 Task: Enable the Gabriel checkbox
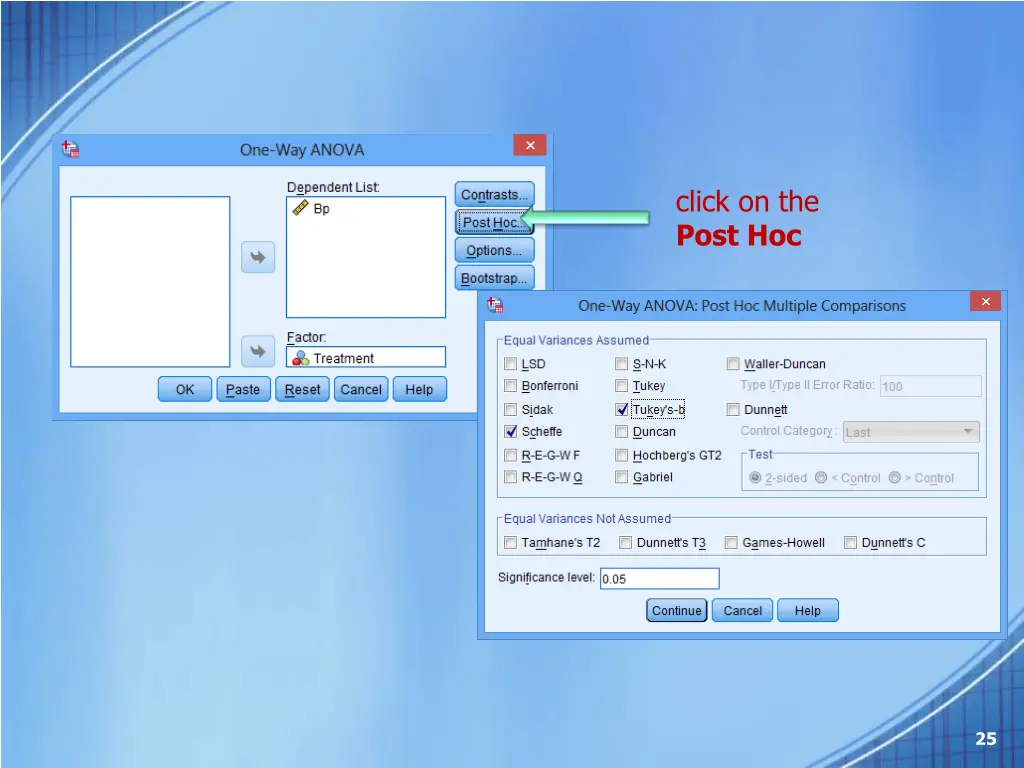pyautogui.click(x=622, y=477)
